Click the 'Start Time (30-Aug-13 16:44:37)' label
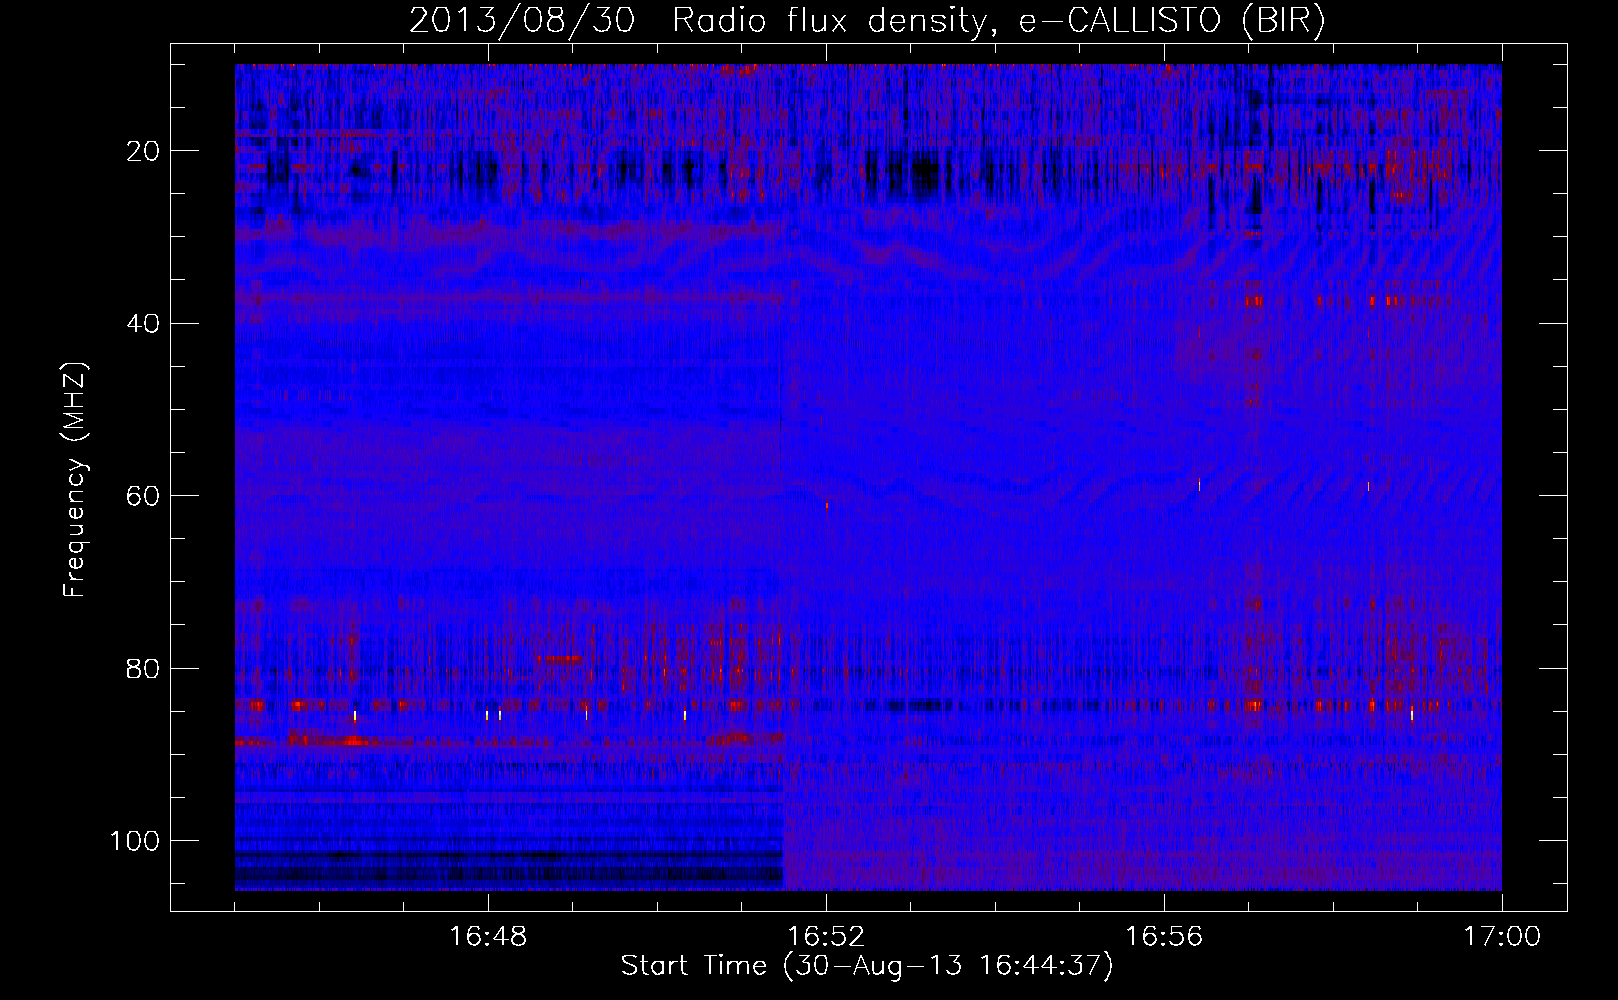The width and height of the screenshot is (1618, 1000). (867, 966)
